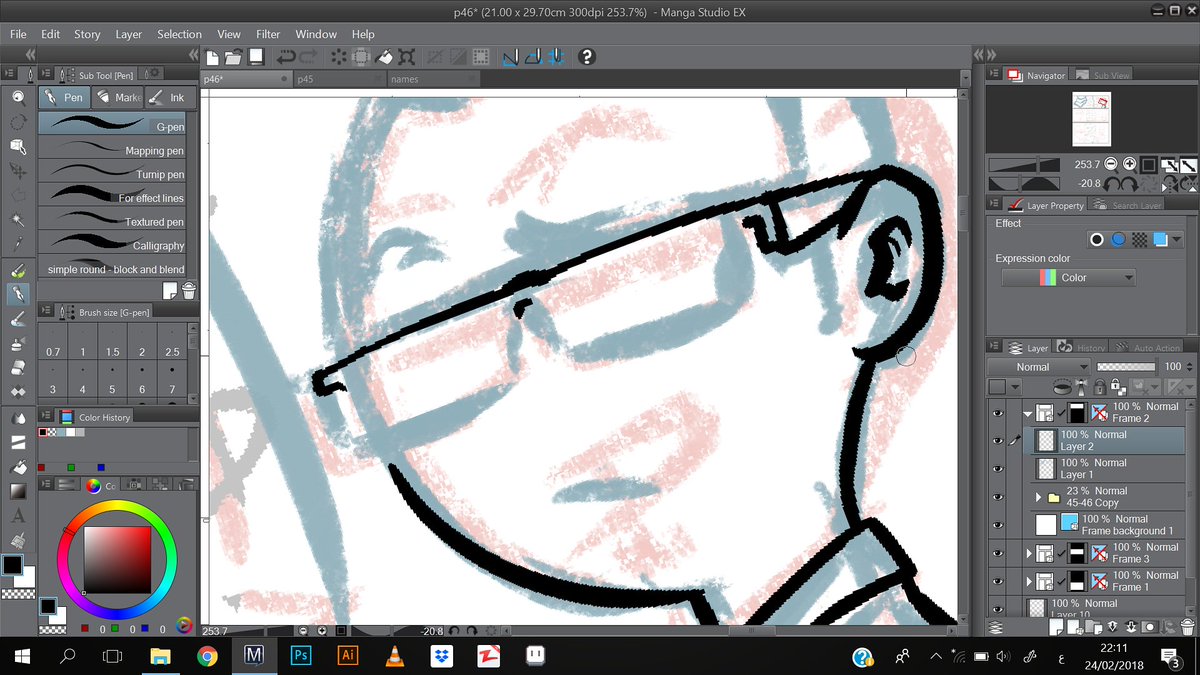Select the Blend droplet tool

(x=18, y=417)
